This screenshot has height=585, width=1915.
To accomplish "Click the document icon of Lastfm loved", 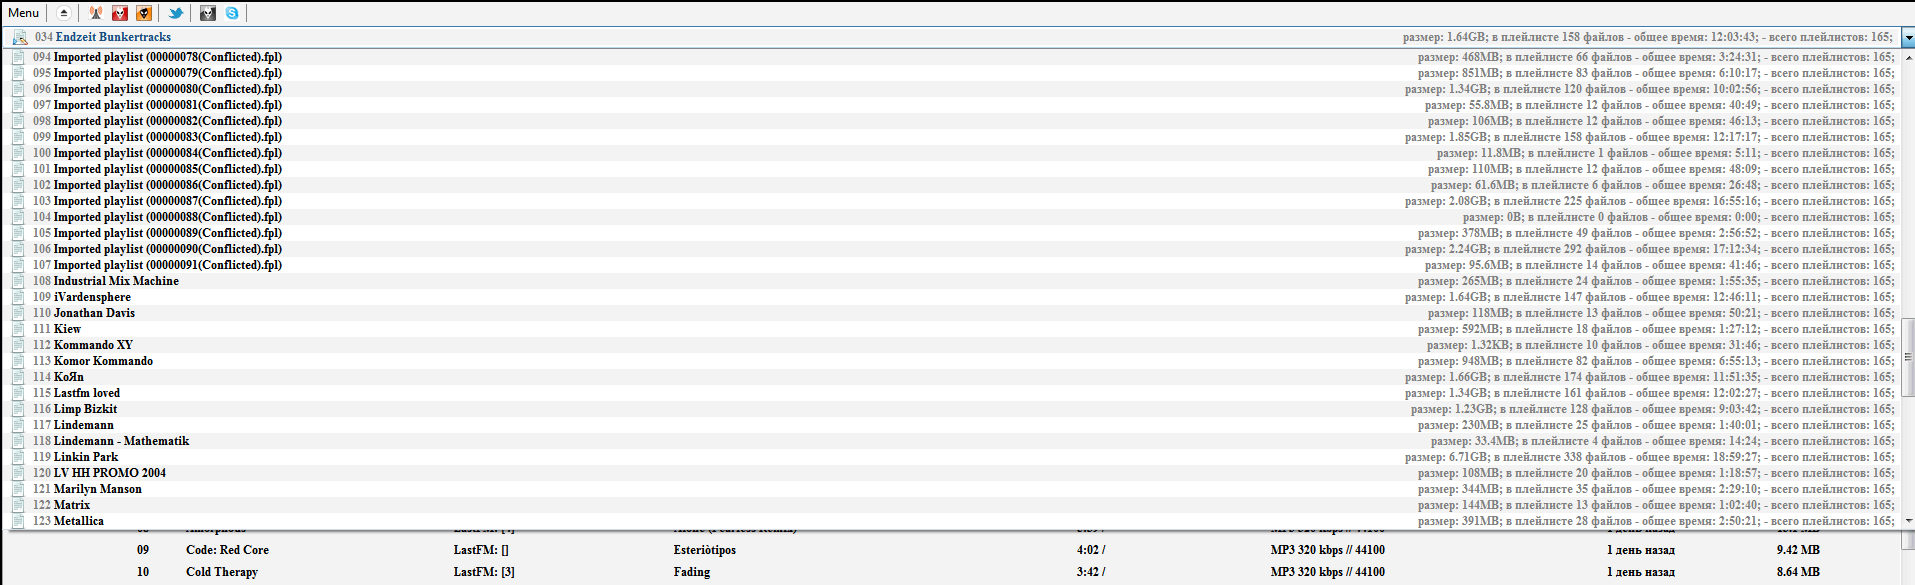I will pyautogui.click(x=18, y=393).
